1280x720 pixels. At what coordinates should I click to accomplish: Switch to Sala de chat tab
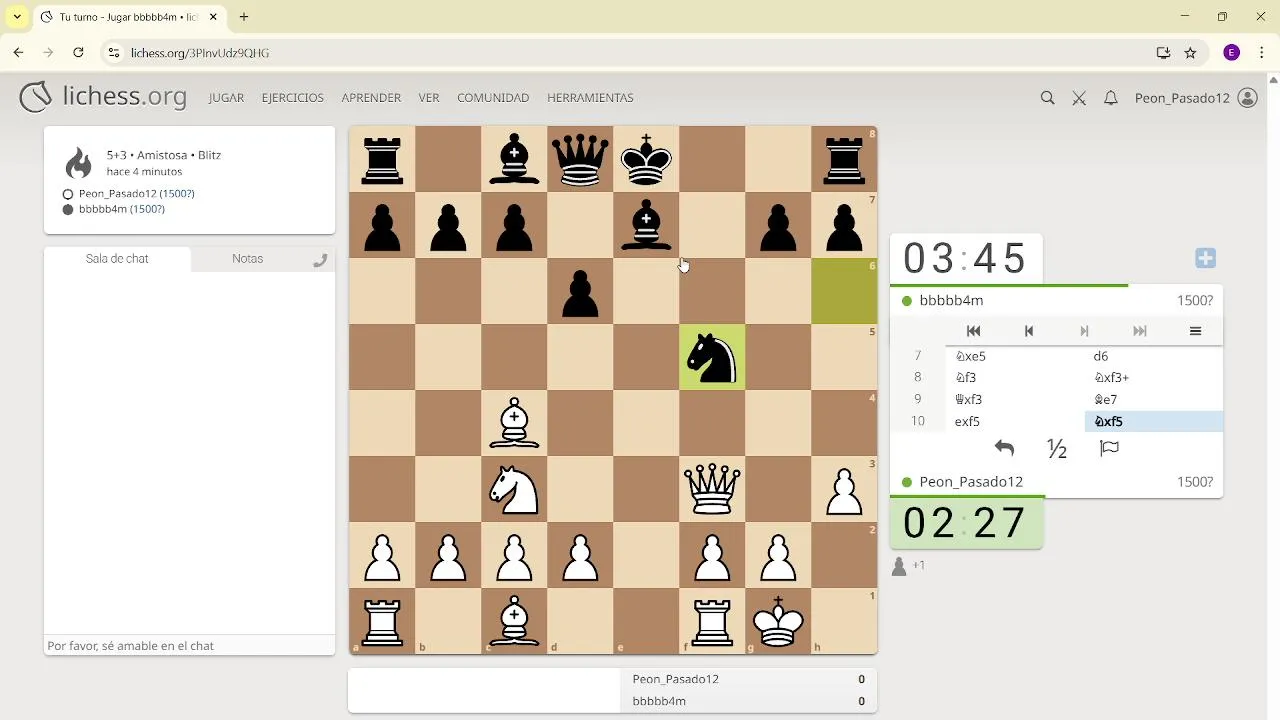[x=117, y=259]
